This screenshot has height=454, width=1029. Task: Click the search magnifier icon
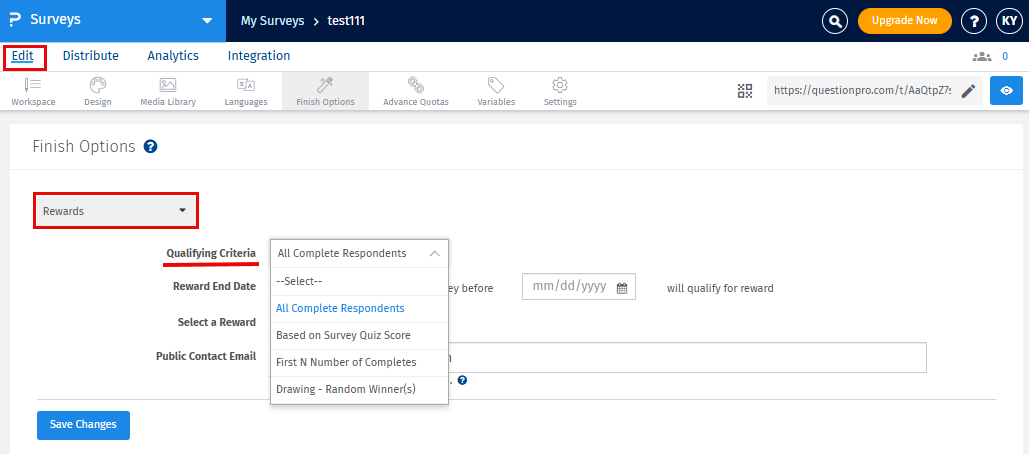point(834,20)
